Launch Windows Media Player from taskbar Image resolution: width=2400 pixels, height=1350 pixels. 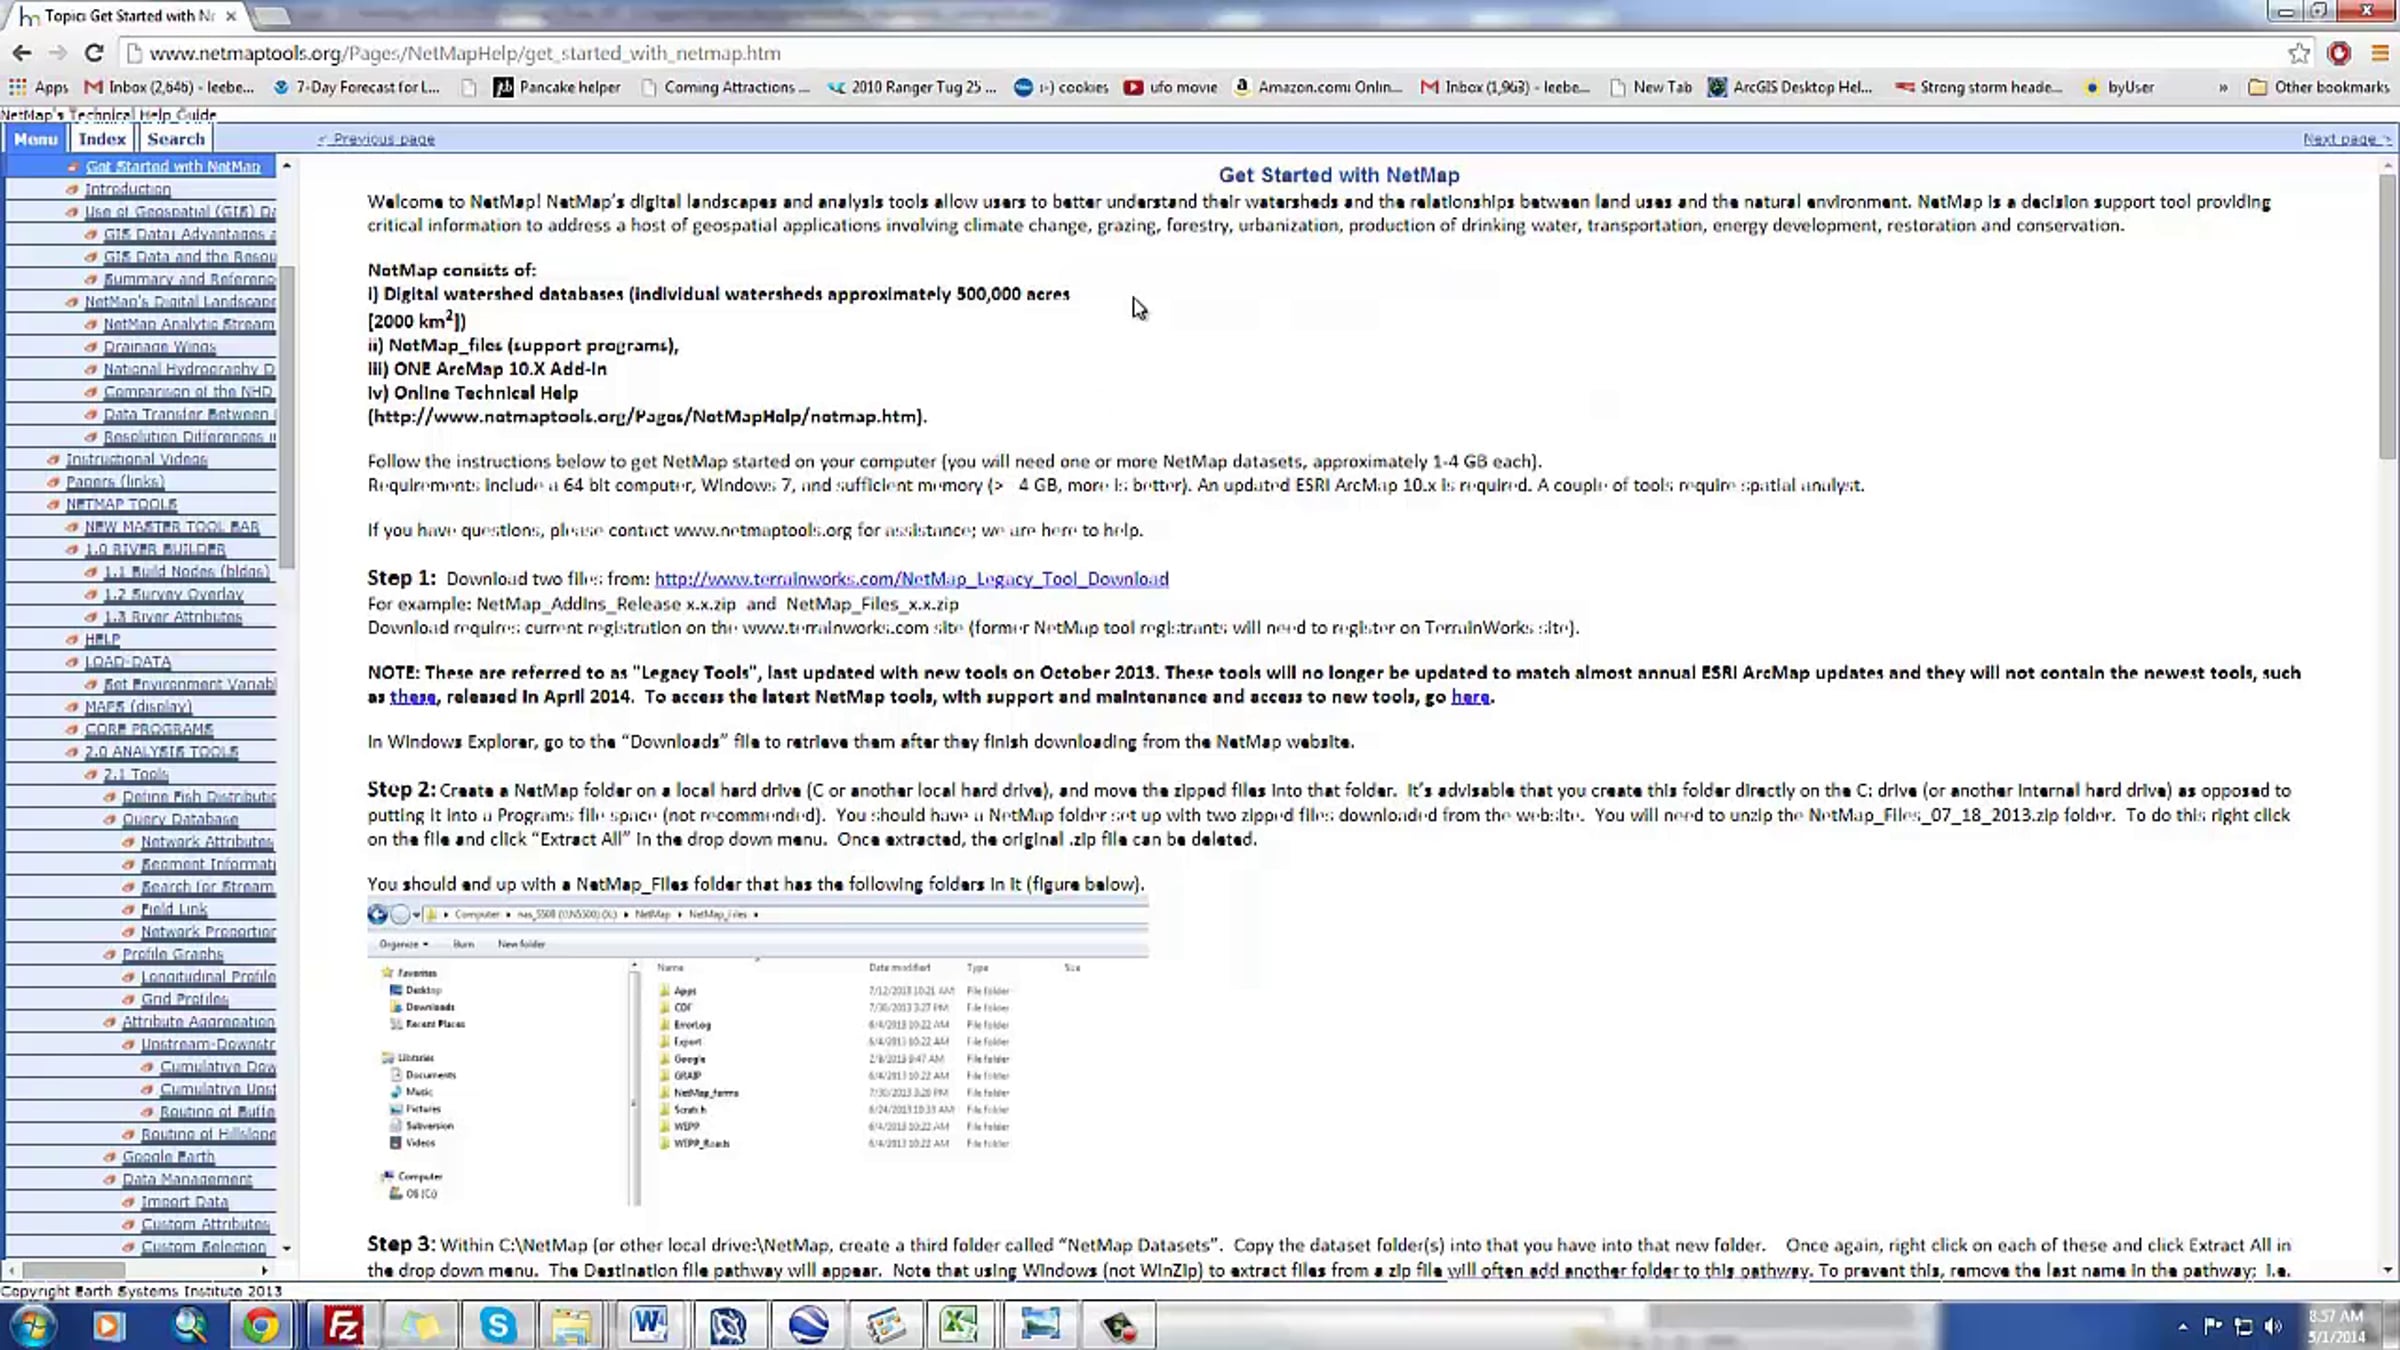pos(108,1326)
